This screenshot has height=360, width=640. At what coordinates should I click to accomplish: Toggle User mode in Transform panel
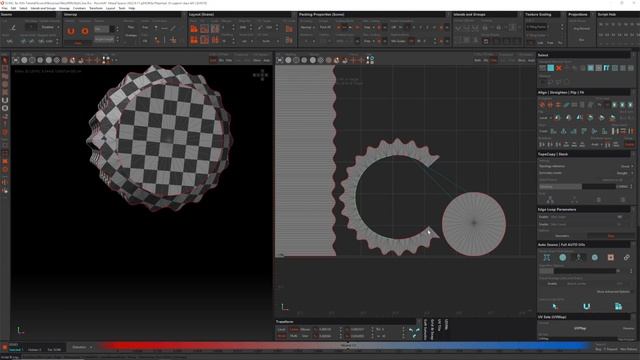[x=305, y=336]
